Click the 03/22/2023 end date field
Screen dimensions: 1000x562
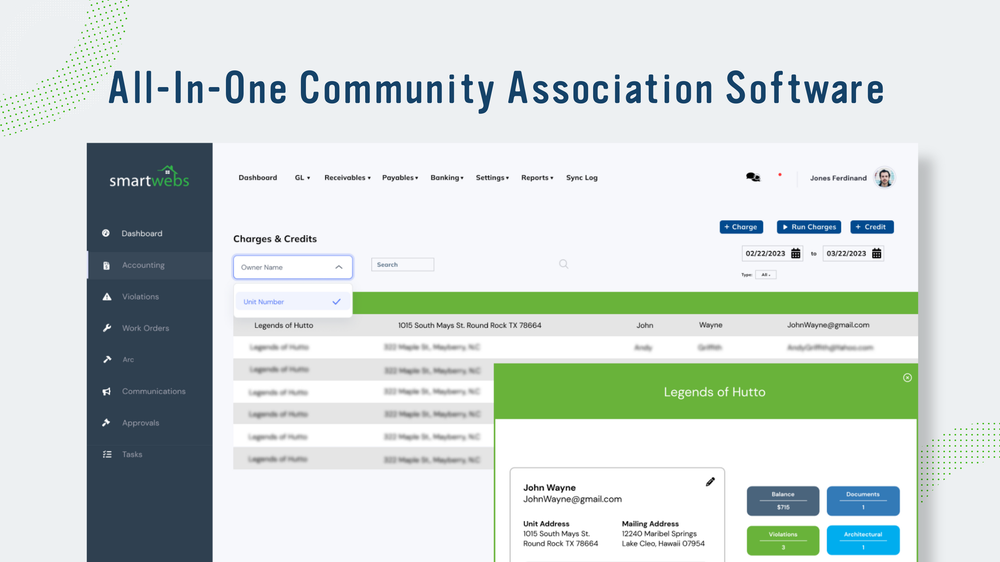tap(853, 253)
